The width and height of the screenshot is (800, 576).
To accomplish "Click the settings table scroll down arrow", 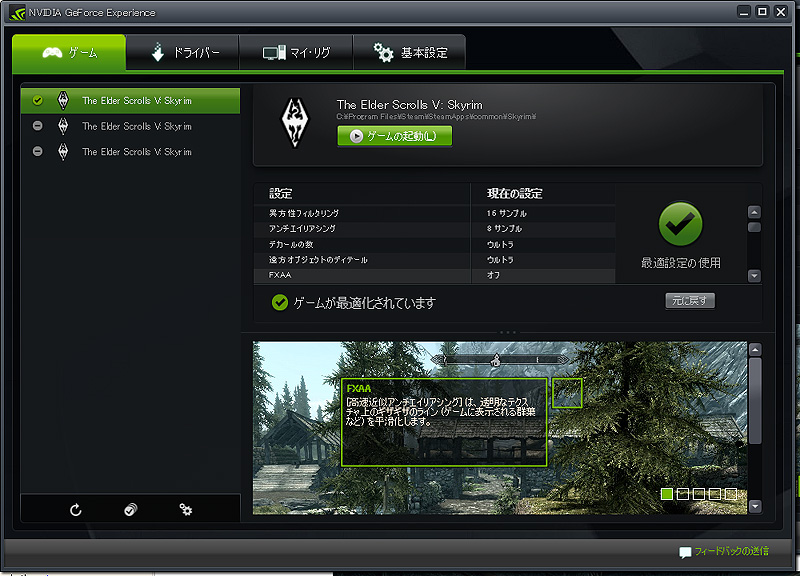I will 754,276.
